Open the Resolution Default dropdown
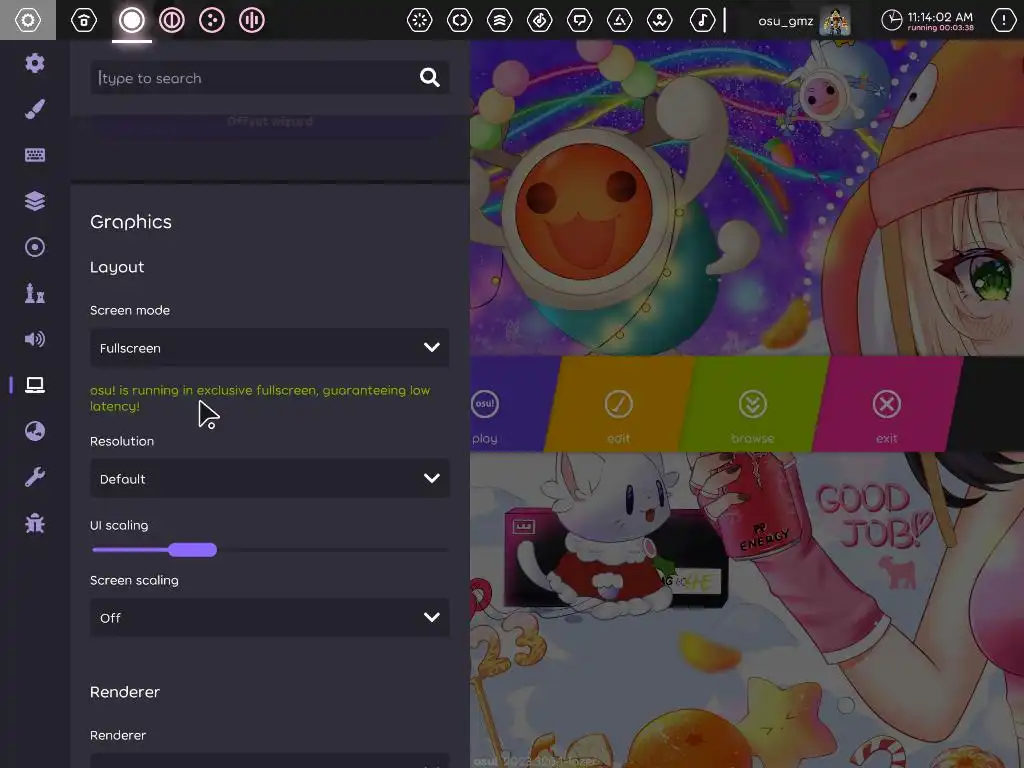 [269, 479]
